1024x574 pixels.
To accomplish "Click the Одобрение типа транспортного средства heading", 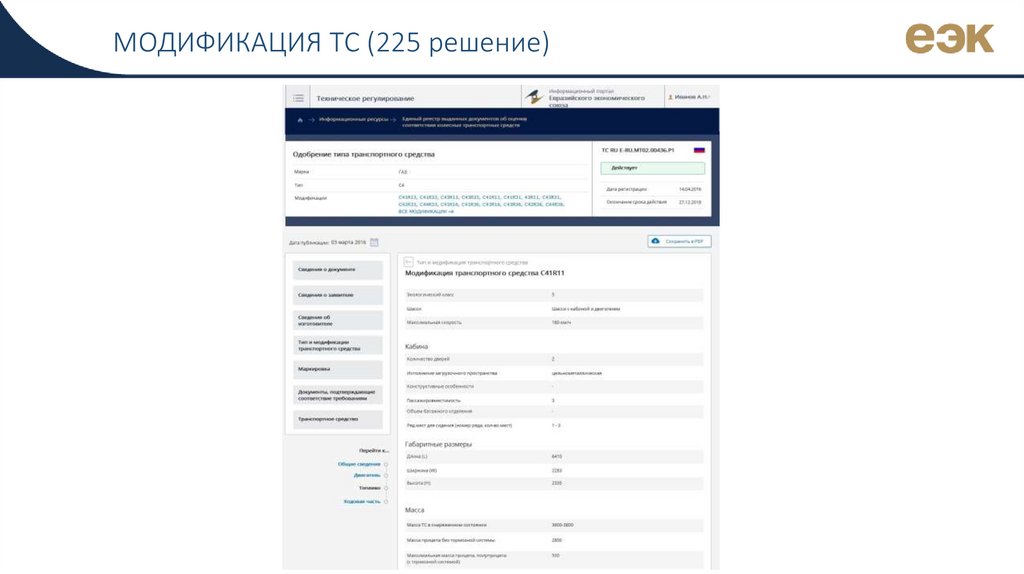I will 364,154.
